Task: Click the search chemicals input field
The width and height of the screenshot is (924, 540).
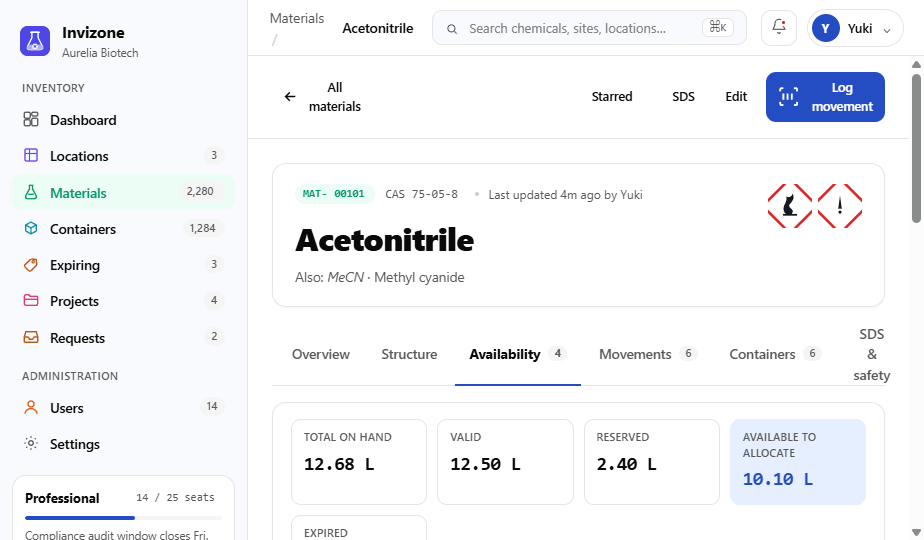Action: 589,28
